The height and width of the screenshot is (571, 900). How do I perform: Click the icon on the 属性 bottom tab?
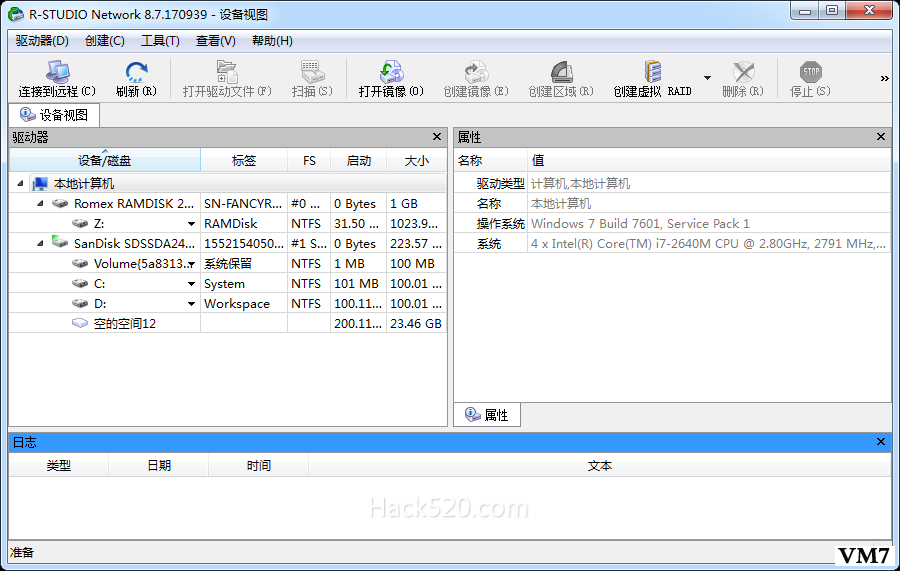[x=472, y=414]
